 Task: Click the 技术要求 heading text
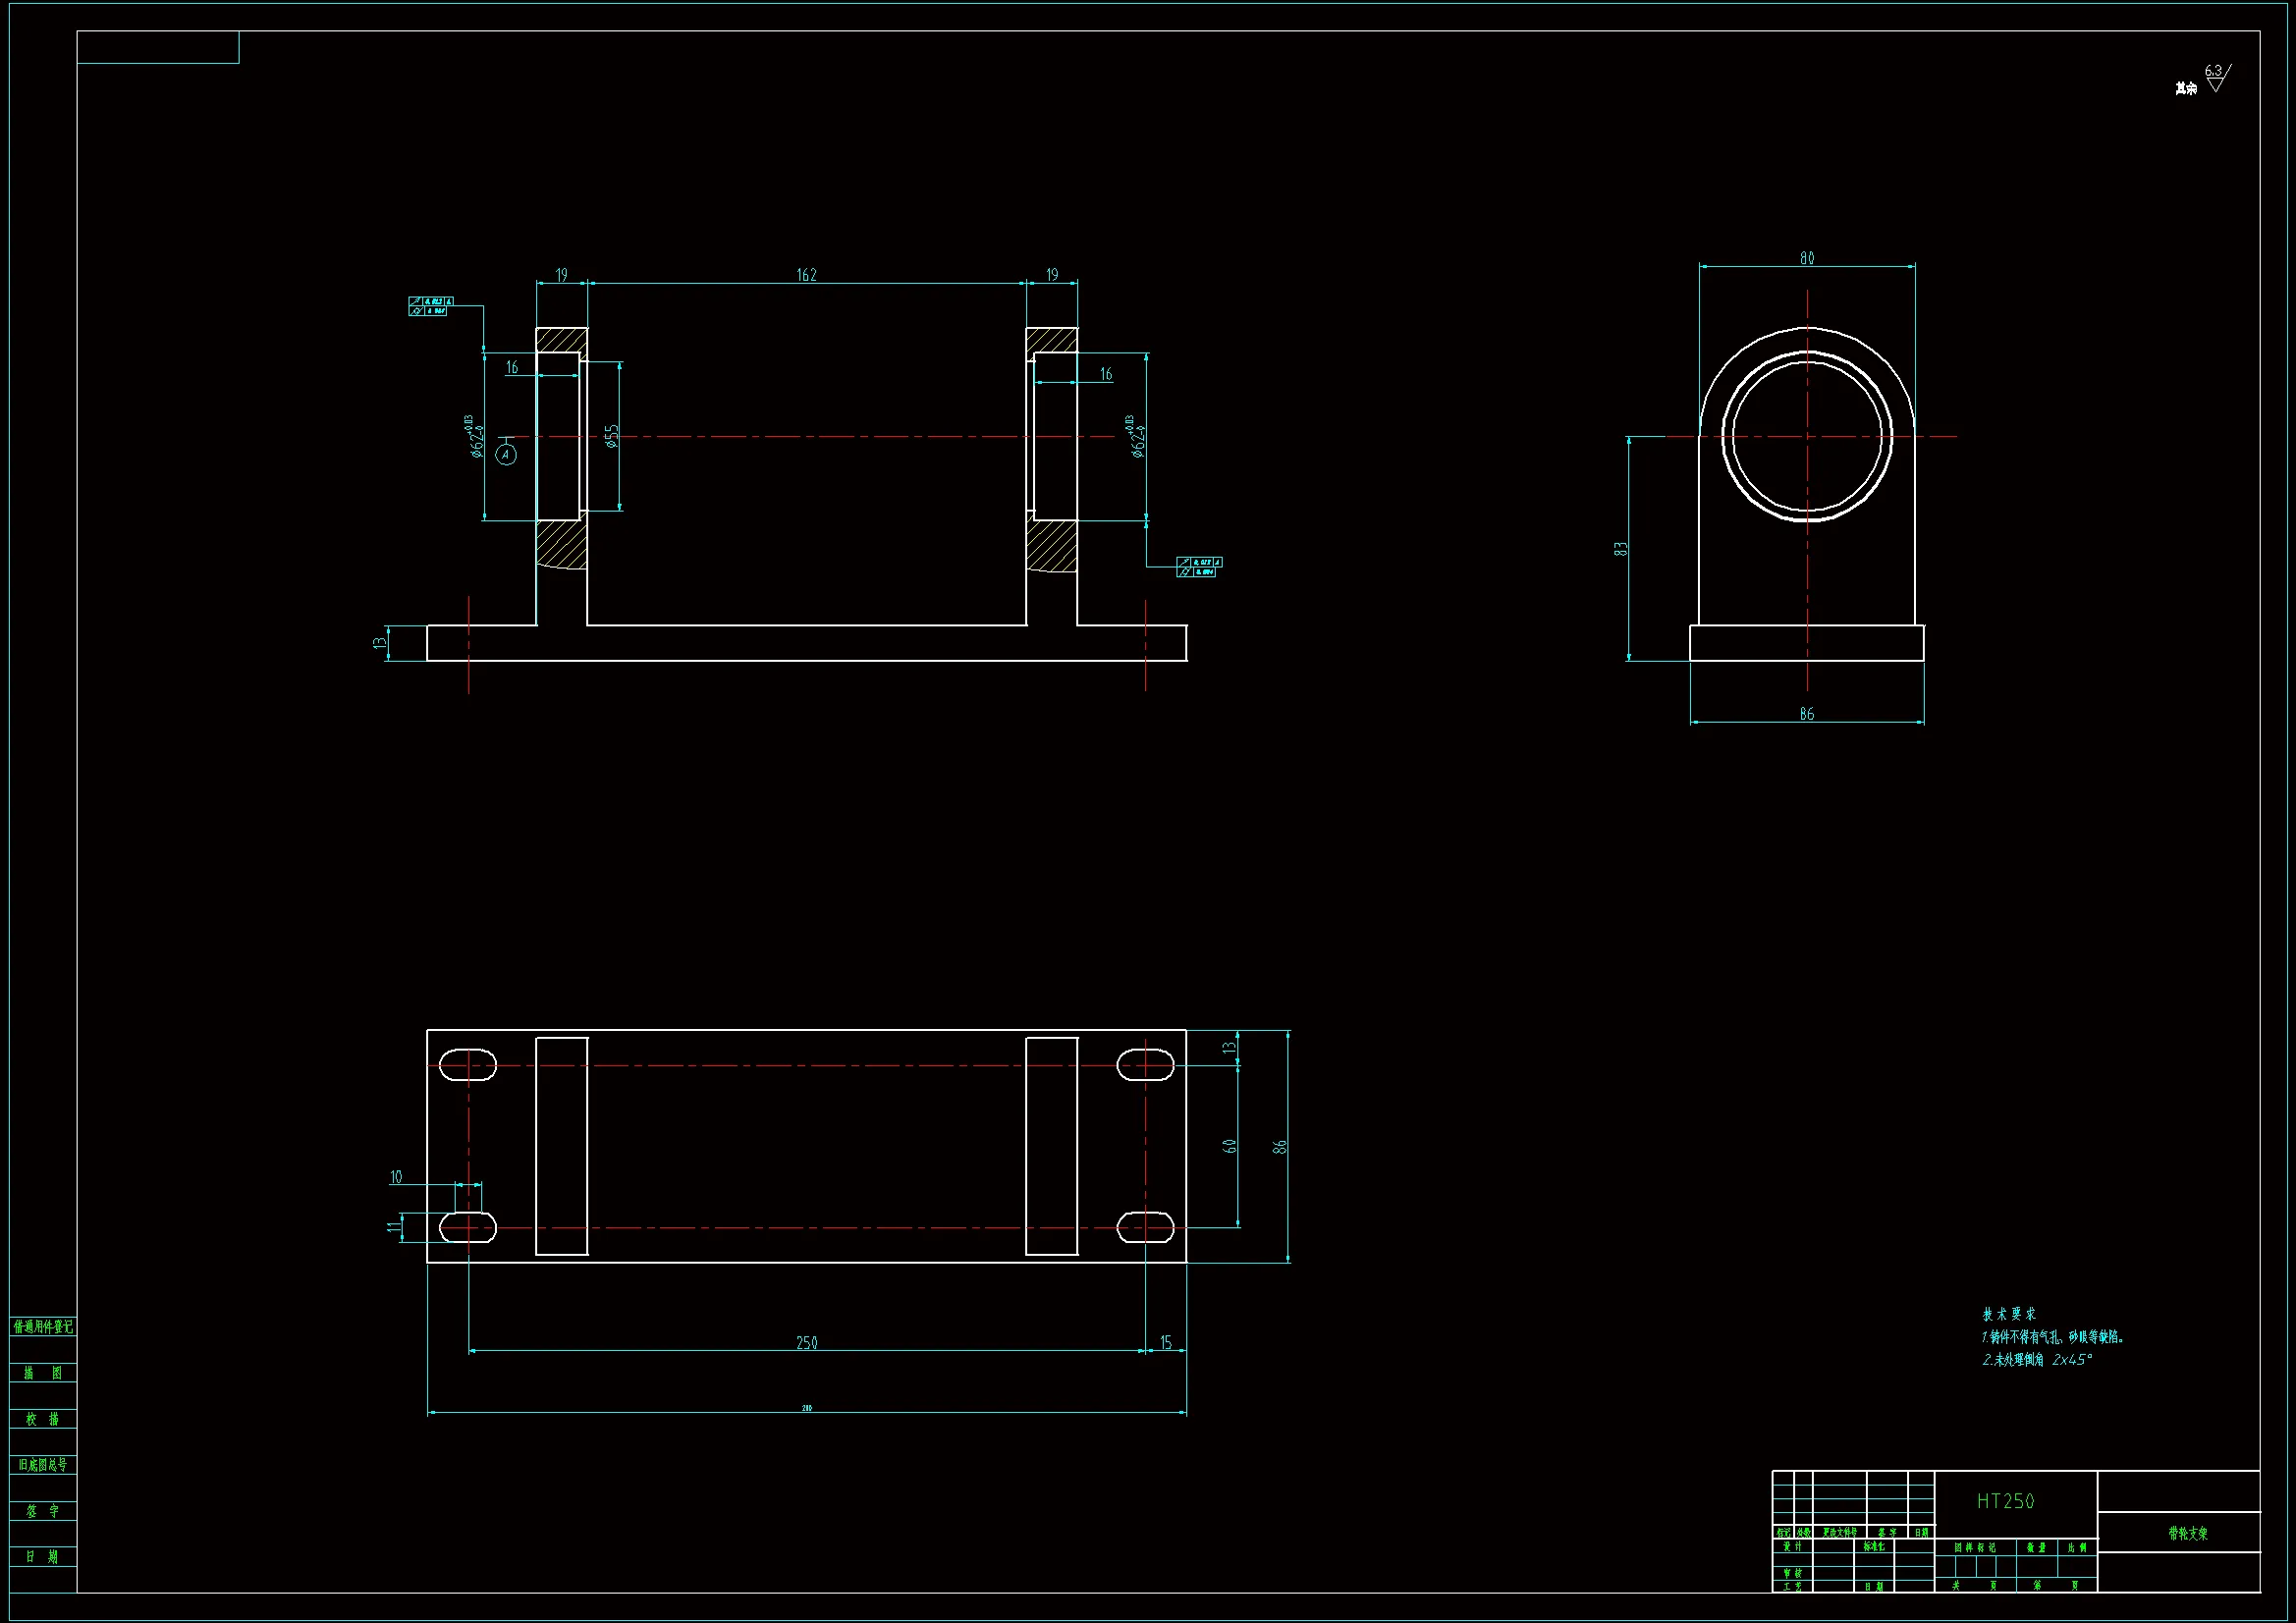[2008, 1314]
